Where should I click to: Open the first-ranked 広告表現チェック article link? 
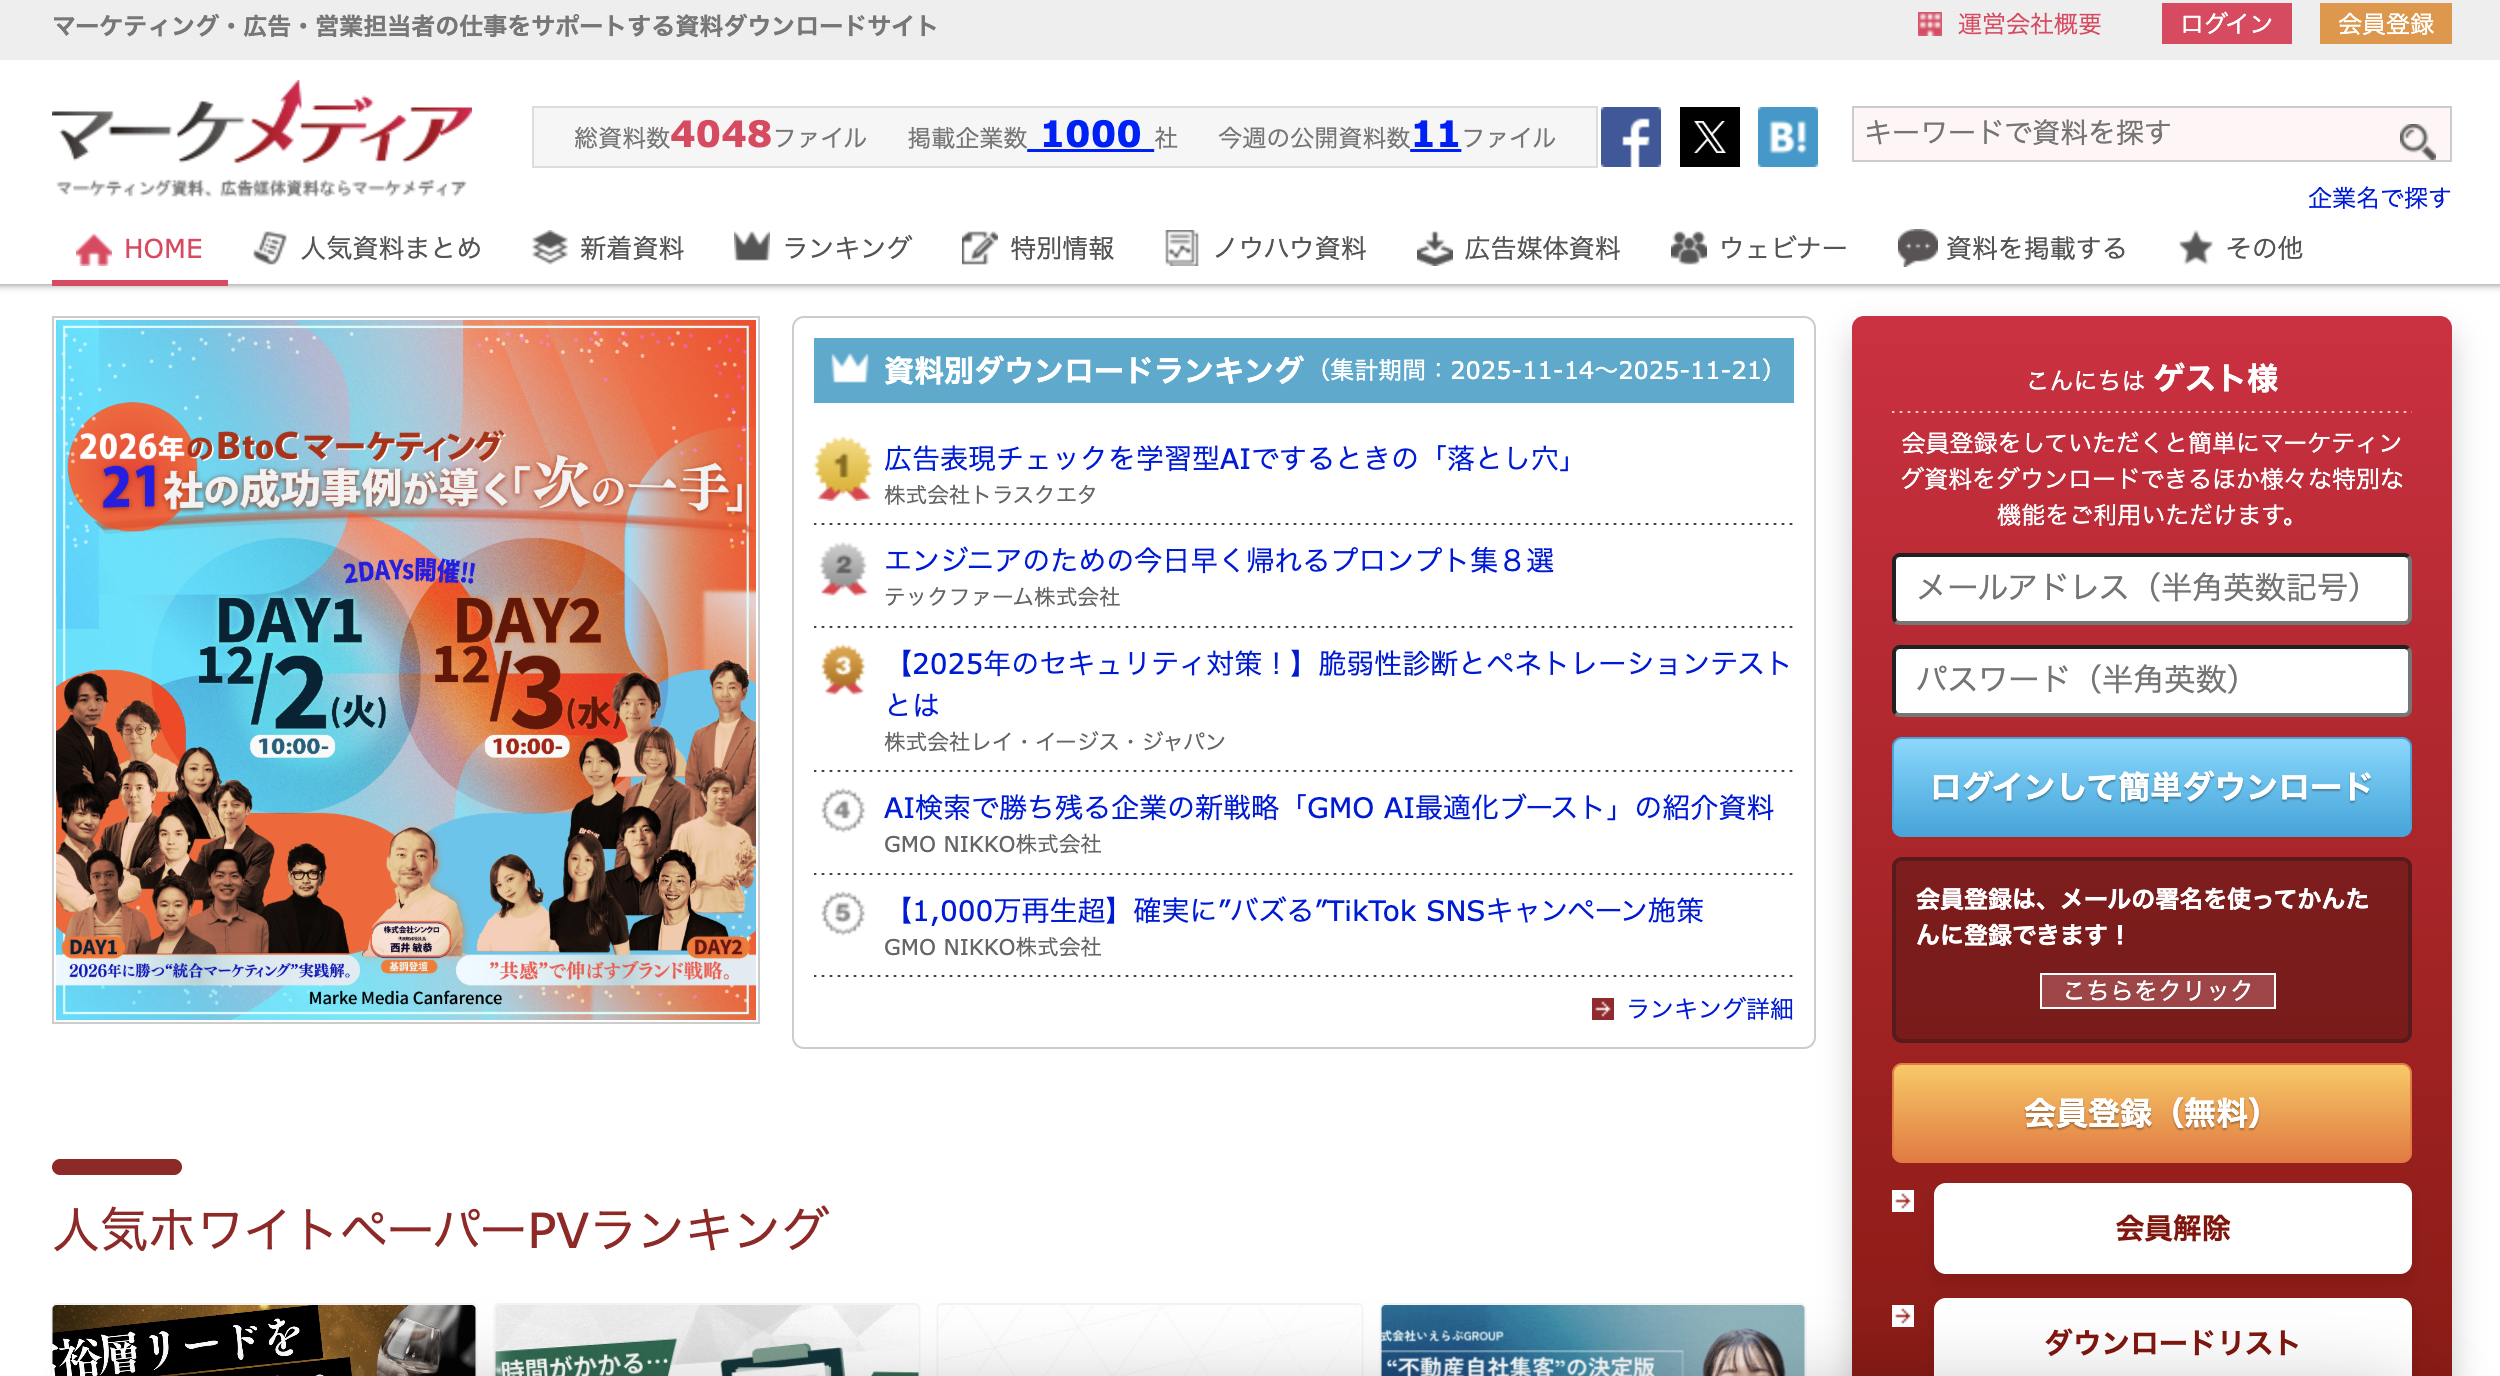point(1229,458)
